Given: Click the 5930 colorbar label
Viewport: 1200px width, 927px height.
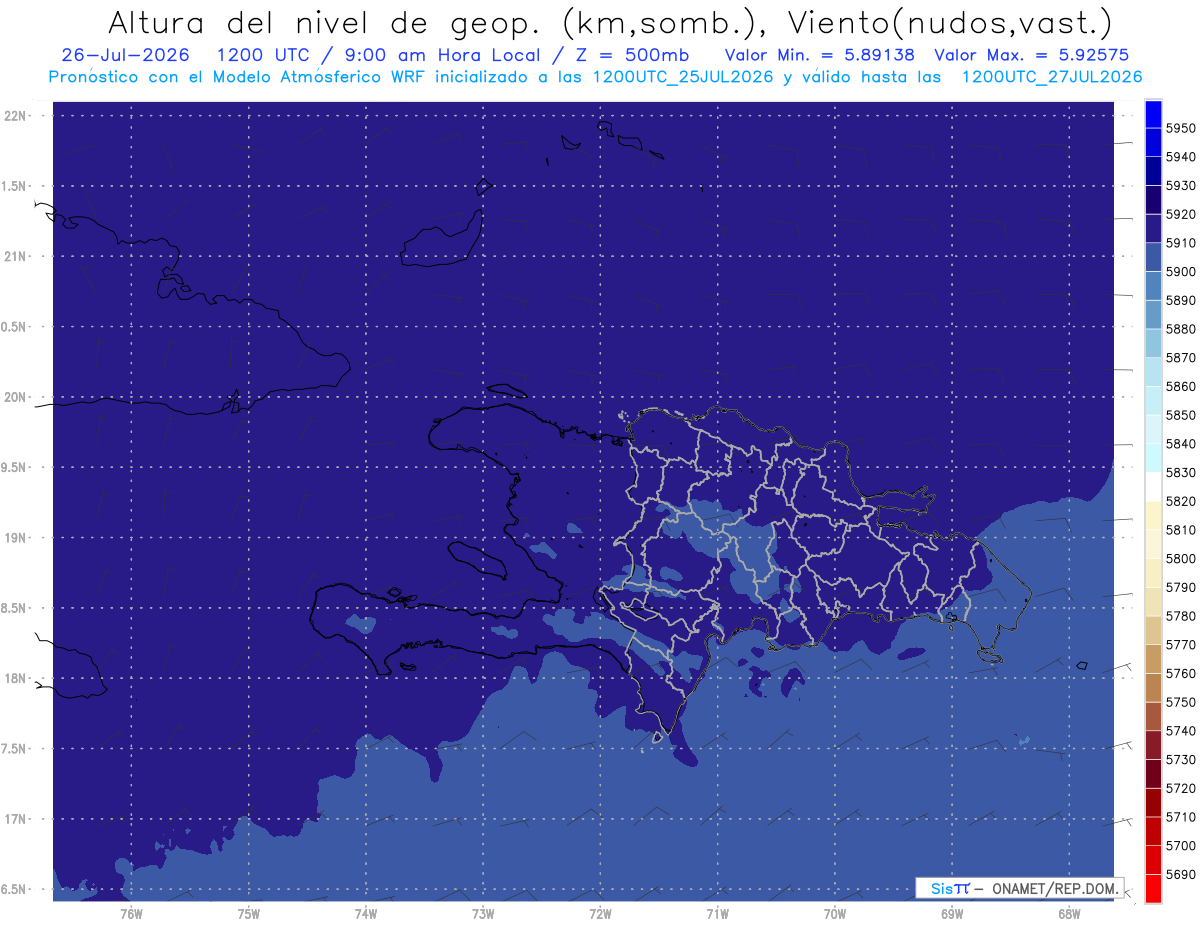Looking at the screenshot, I should coord(1180,186).
